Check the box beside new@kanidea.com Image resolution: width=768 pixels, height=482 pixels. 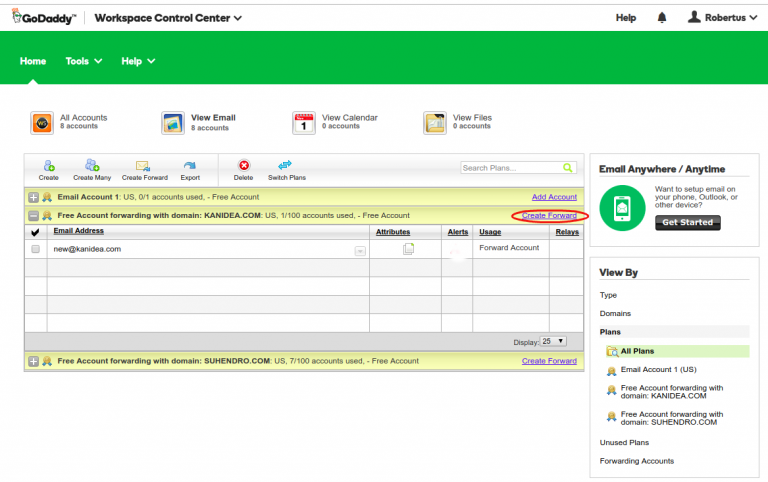pyautogui.click(x=36, y=249)
